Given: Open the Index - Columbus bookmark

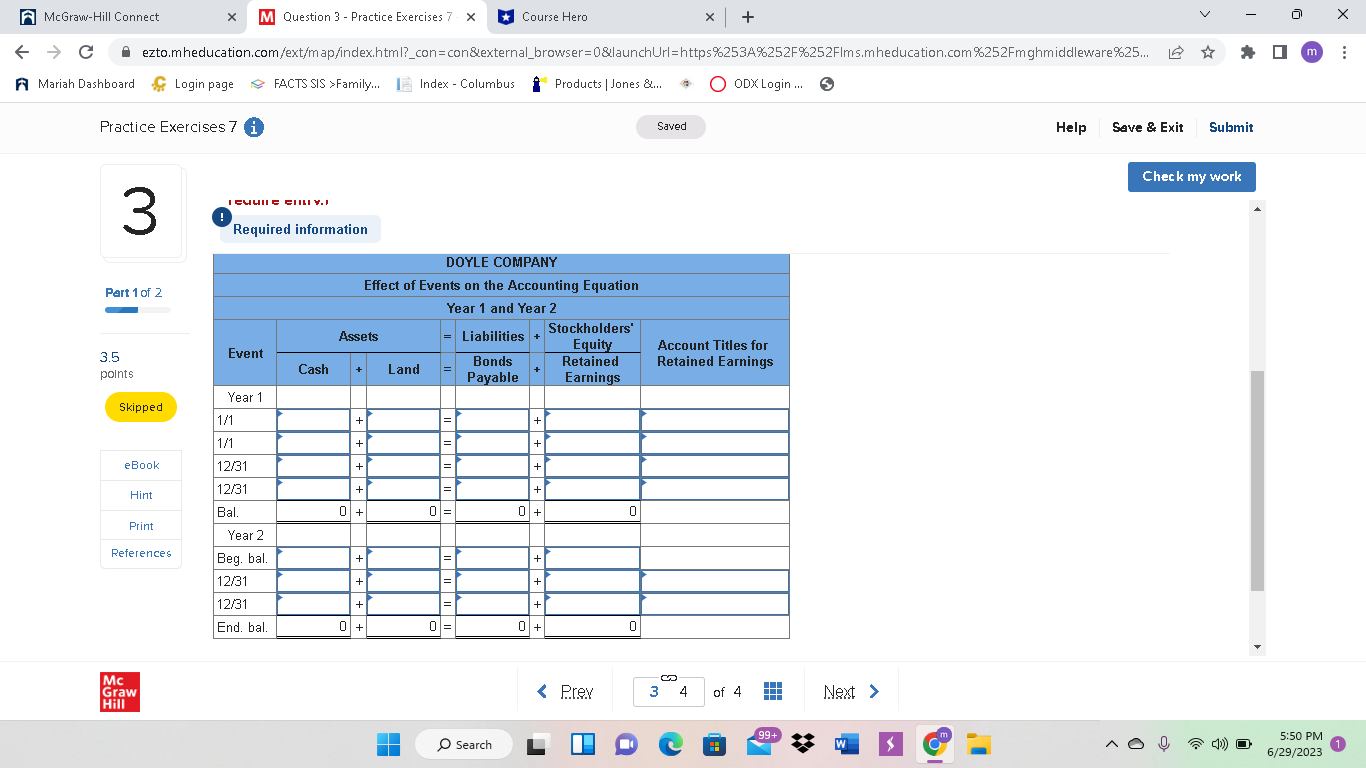Looking at the screenshot, I should (x=456, y=84).
